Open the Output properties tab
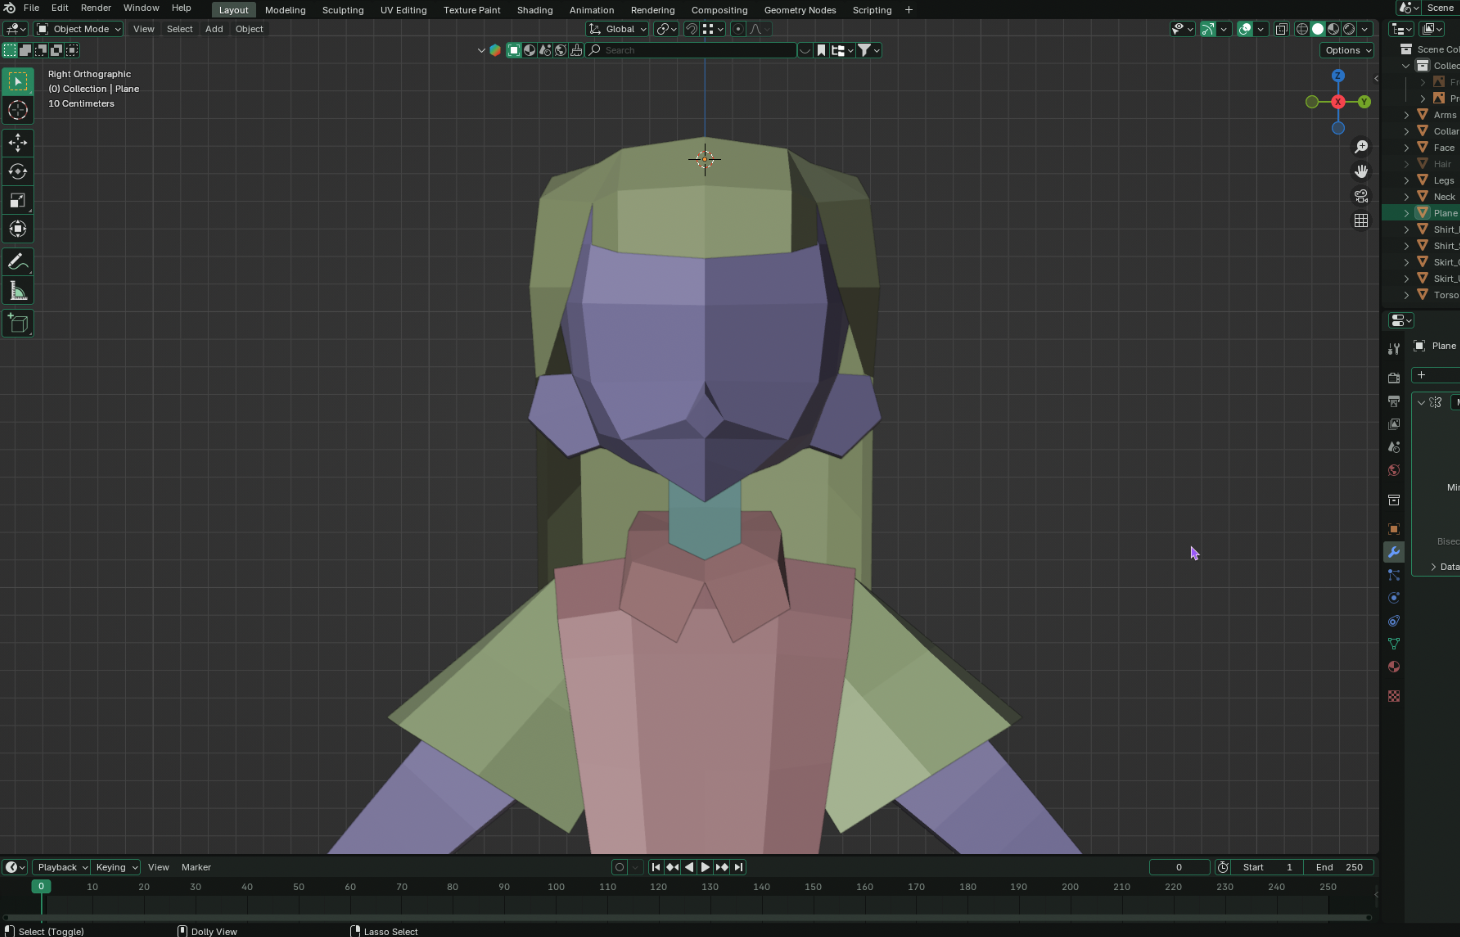This screenshot has height=937, width=1460. coord(1394,401)
